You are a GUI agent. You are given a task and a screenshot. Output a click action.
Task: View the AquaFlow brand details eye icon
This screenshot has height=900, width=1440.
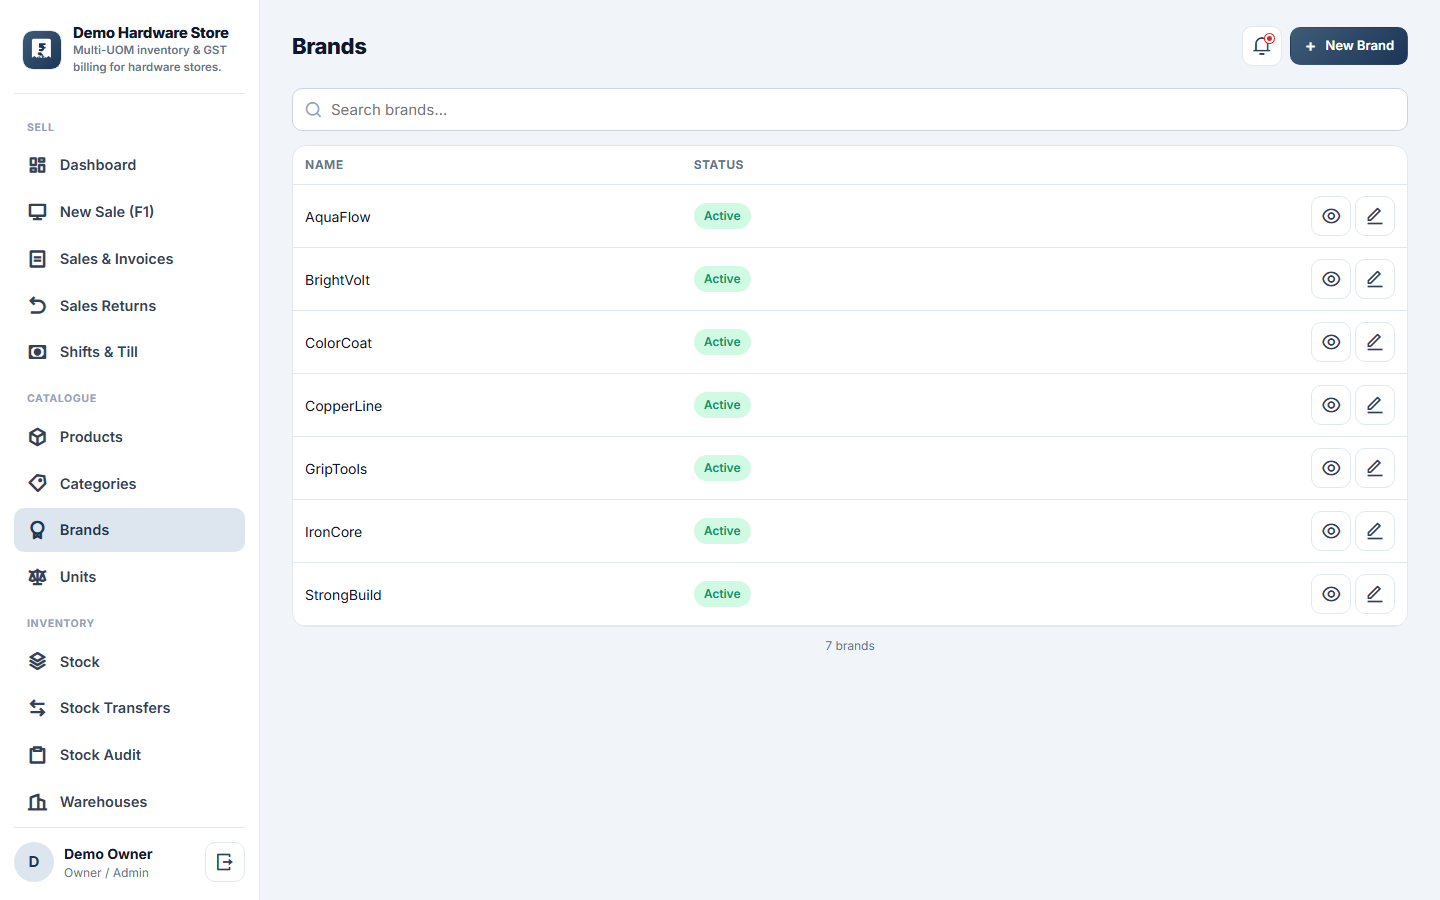pyautogui.click(x=1331, y=216)
